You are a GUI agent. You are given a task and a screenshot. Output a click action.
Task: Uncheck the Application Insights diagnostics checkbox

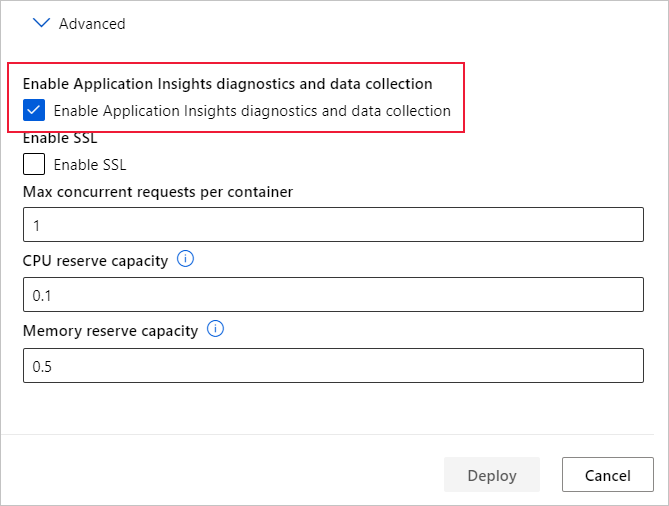click(34, 110)
